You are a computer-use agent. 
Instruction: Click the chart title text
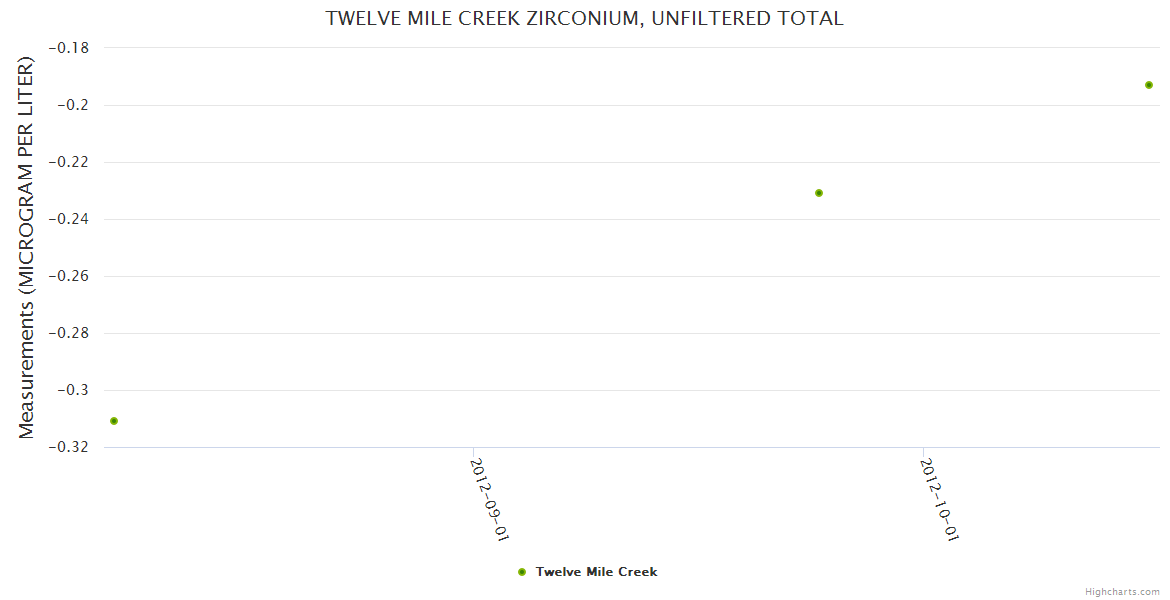coord(584,18)
